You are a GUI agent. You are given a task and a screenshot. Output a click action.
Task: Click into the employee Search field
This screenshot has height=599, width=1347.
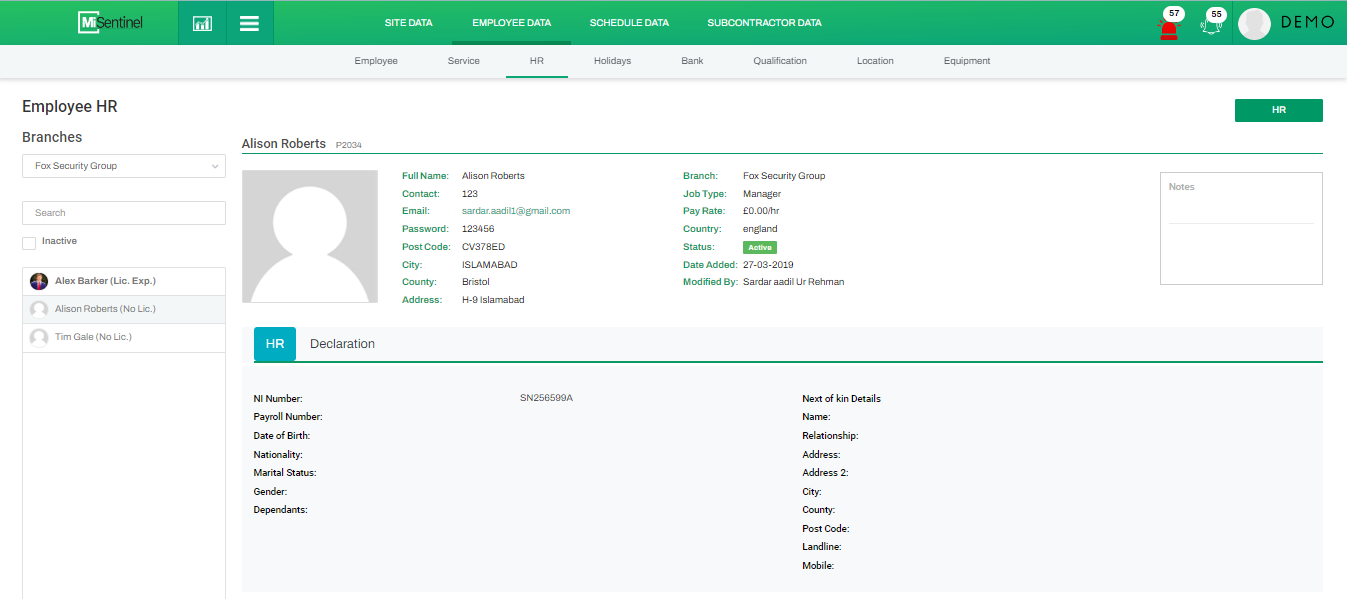[124, 213]
